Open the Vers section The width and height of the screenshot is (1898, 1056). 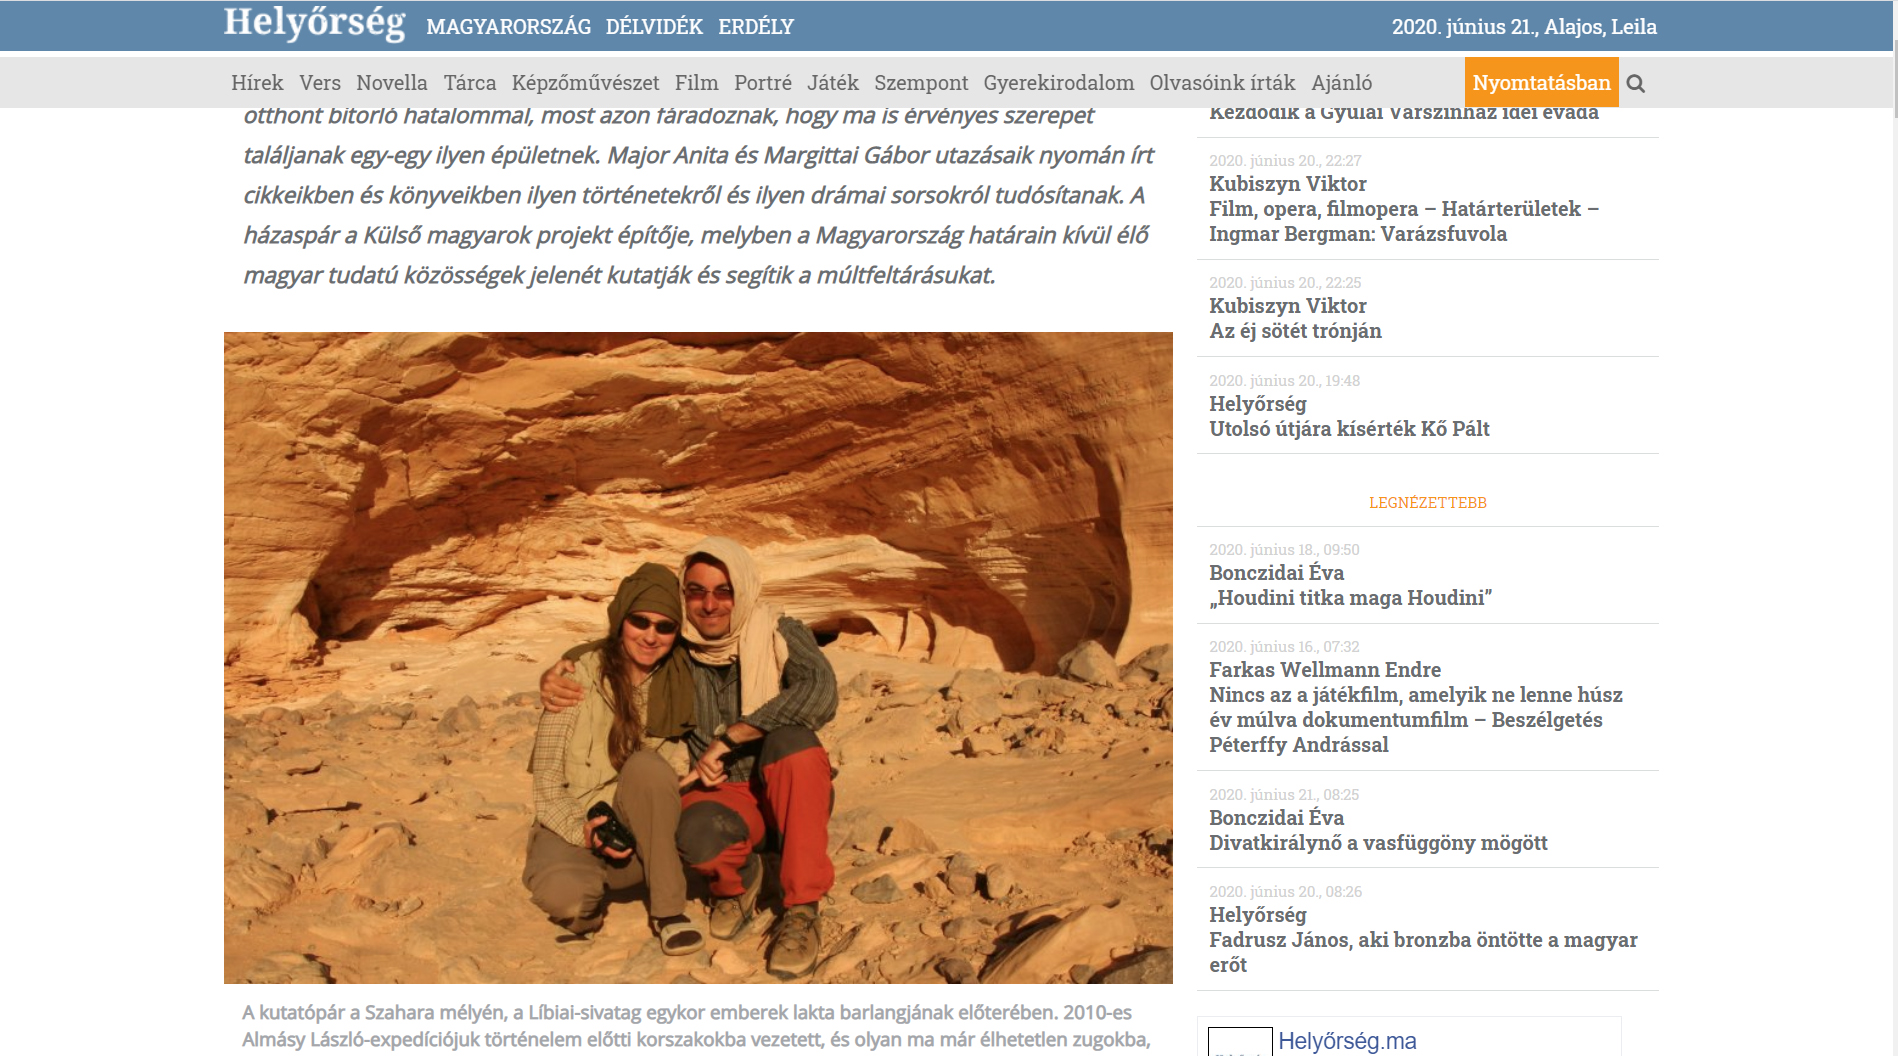[x=320, y=83]
